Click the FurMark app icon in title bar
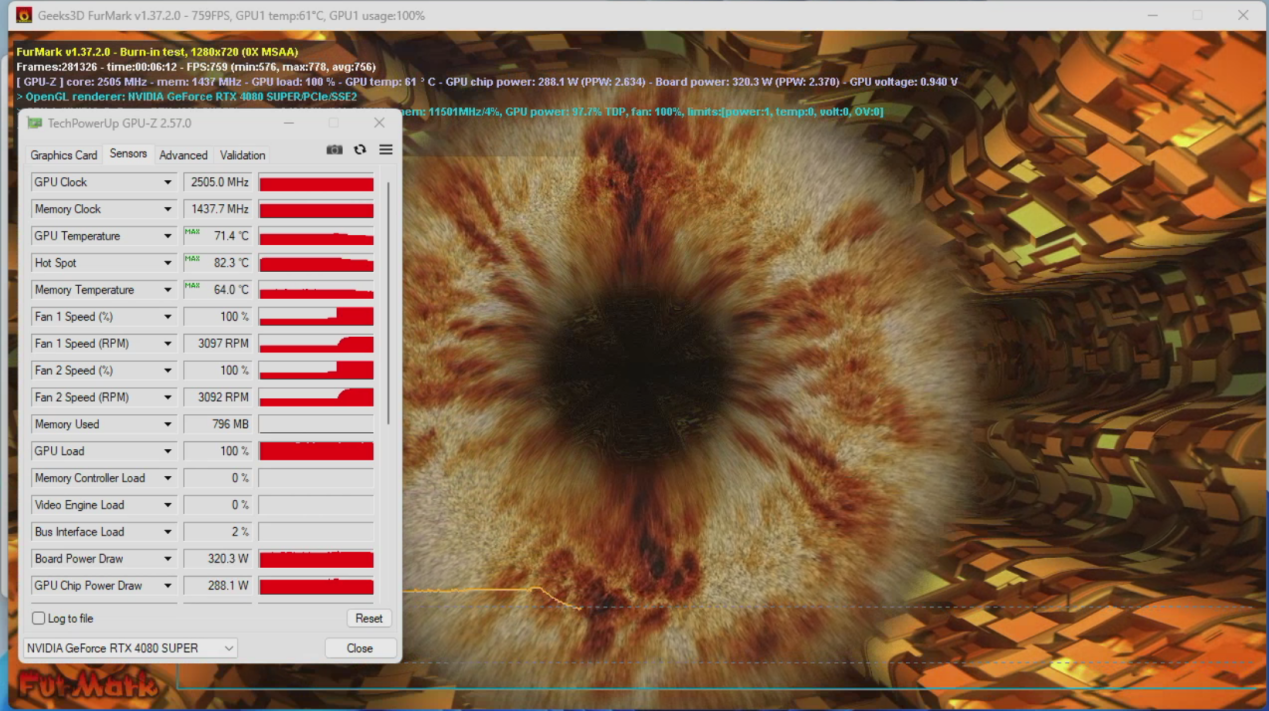The width and height of the screenshot is (1269, 711). [x=23, y=16]
